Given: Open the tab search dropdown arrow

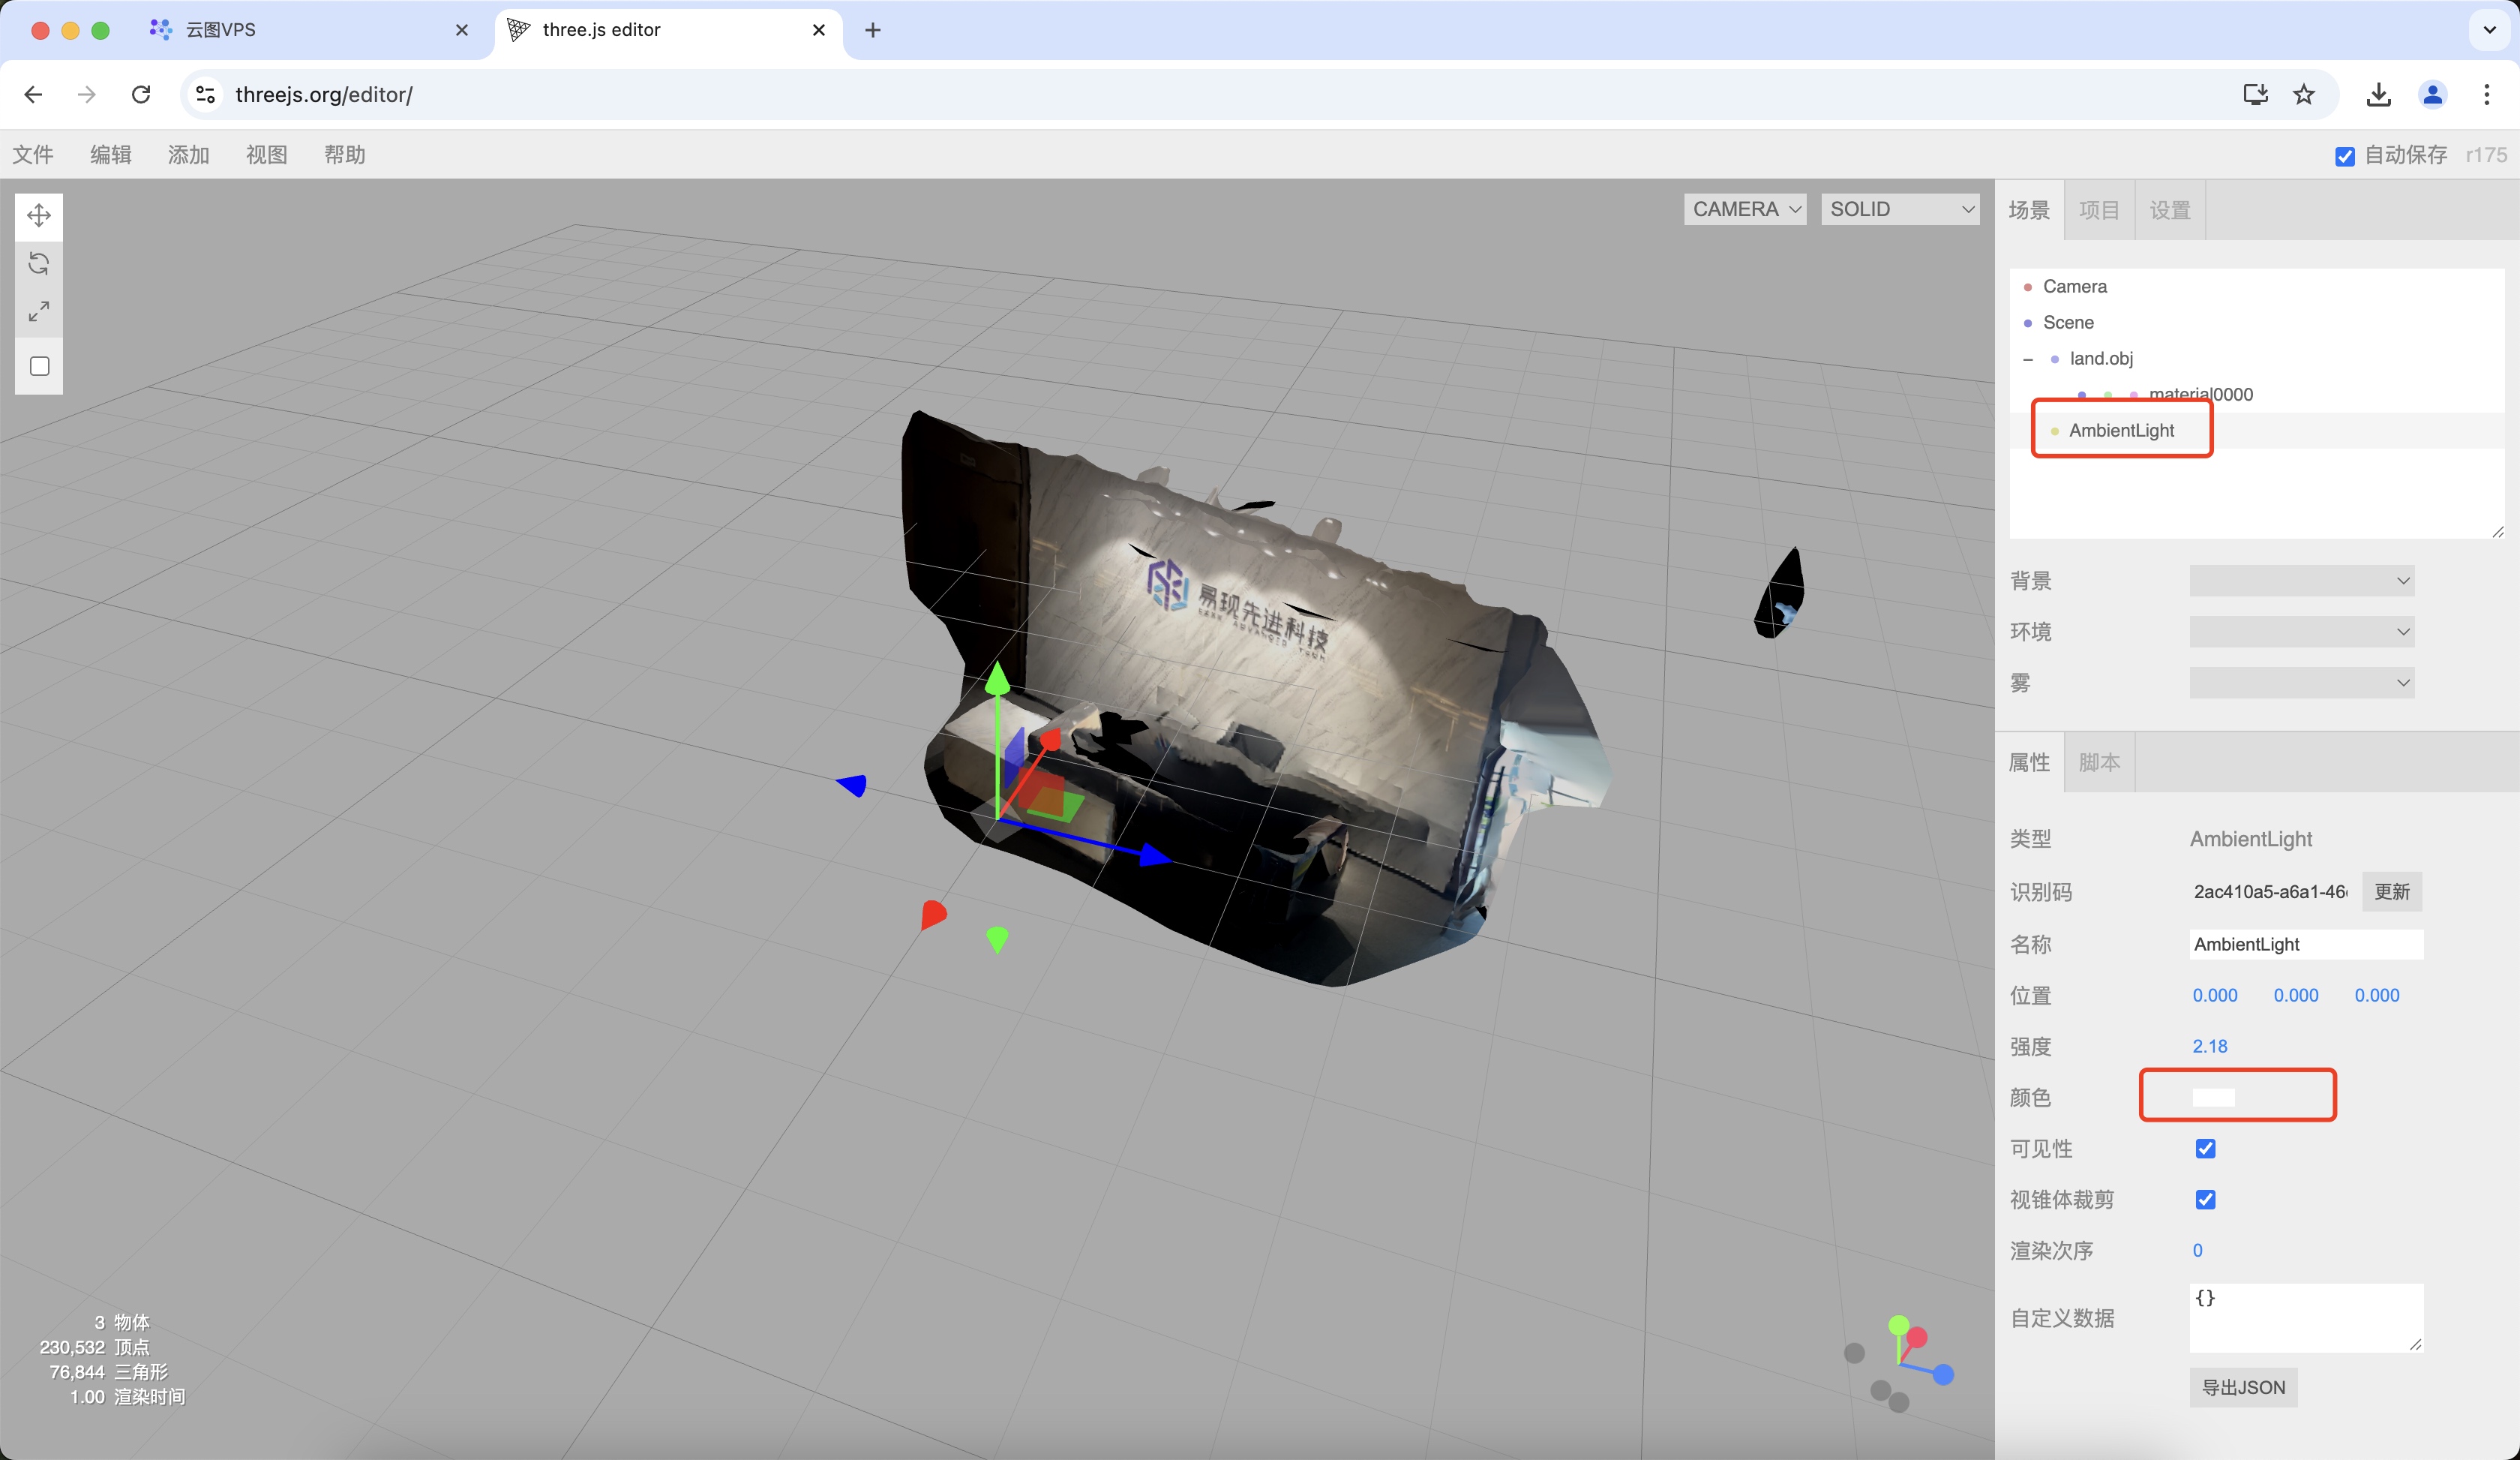Looking at the screenshot, I should pos(2490,30).
